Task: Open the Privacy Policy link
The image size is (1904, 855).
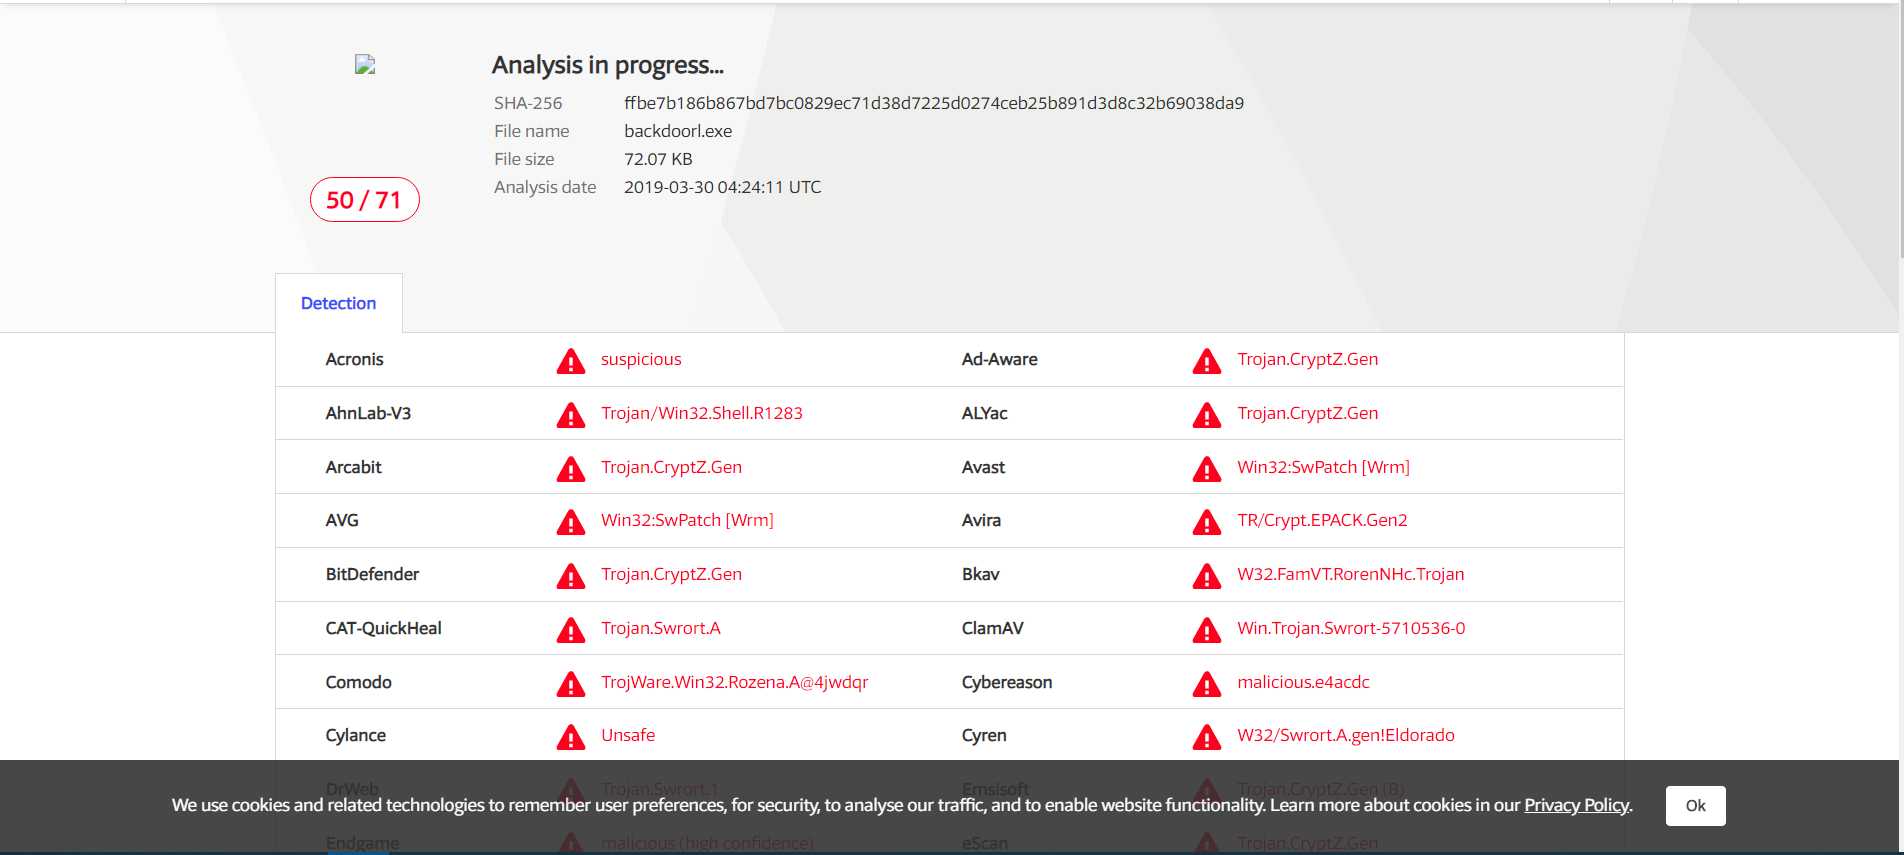Action: click(x=1576, y=805)
